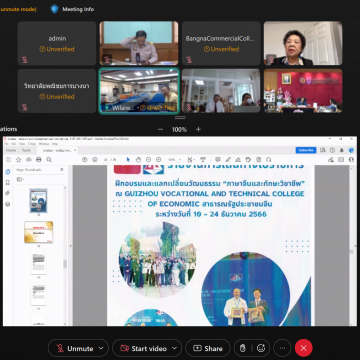This screenshot has width=360, height=360.
Task: Open the Tools tab in Acrobat
Action: click(x=26, y=150)
